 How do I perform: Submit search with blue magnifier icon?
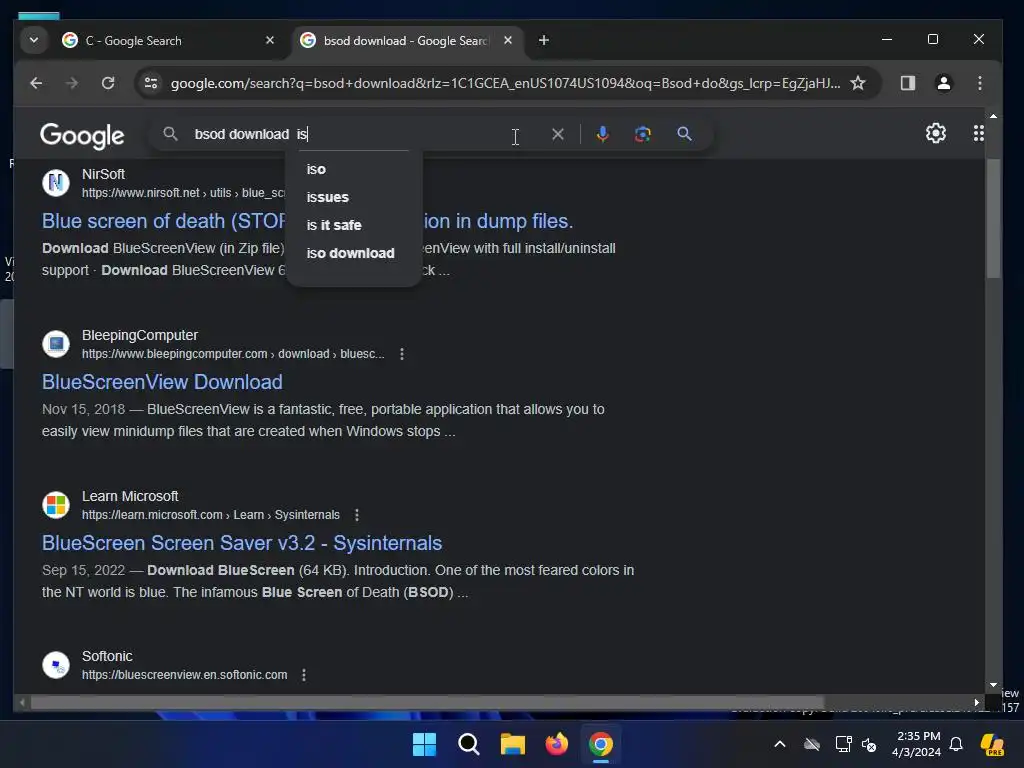point(684,134)
